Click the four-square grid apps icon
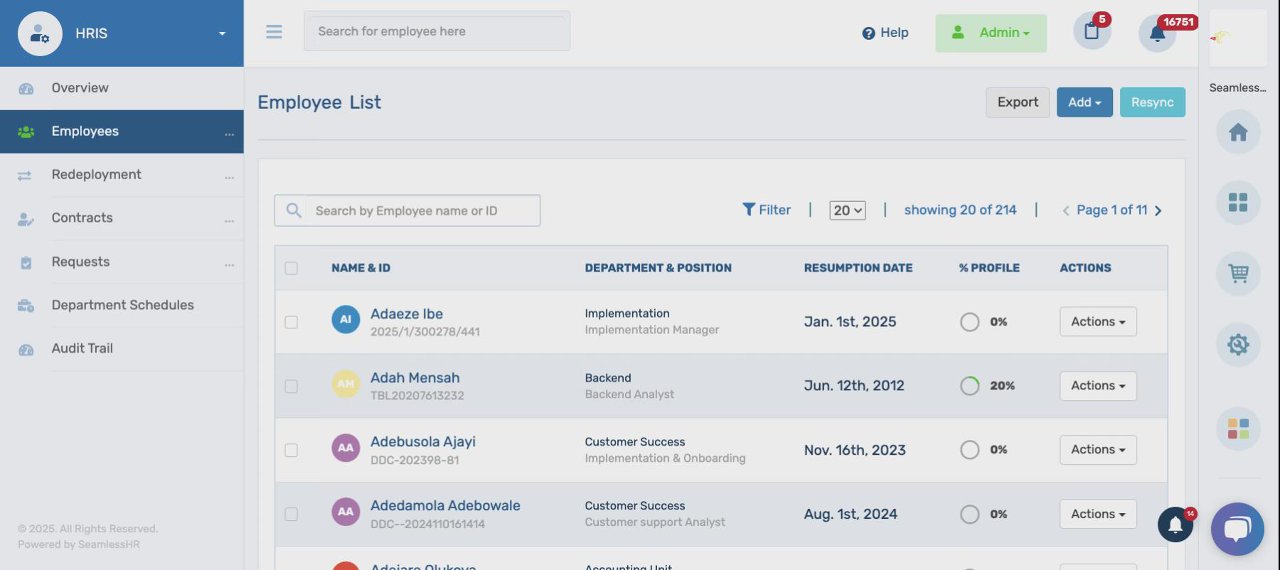This screenshot has width=1280, height=570. click(x=1238, y=203)
